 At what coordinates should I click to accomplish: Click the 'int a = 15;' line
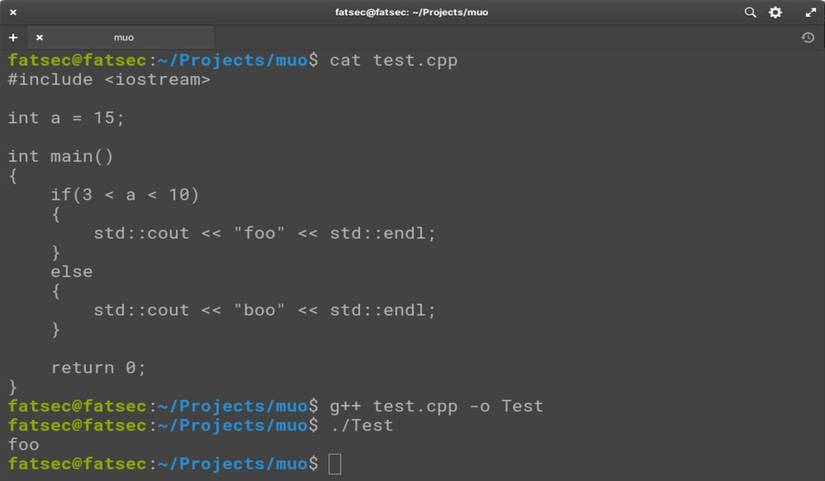(x=67, y=118)
